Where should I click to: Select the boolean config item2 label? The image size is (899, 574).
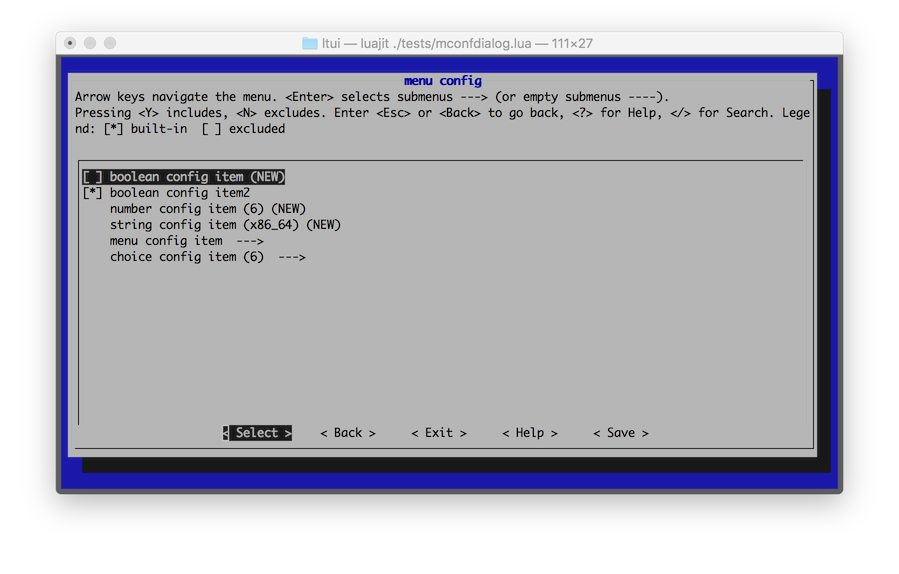click(x=180, y=193)
